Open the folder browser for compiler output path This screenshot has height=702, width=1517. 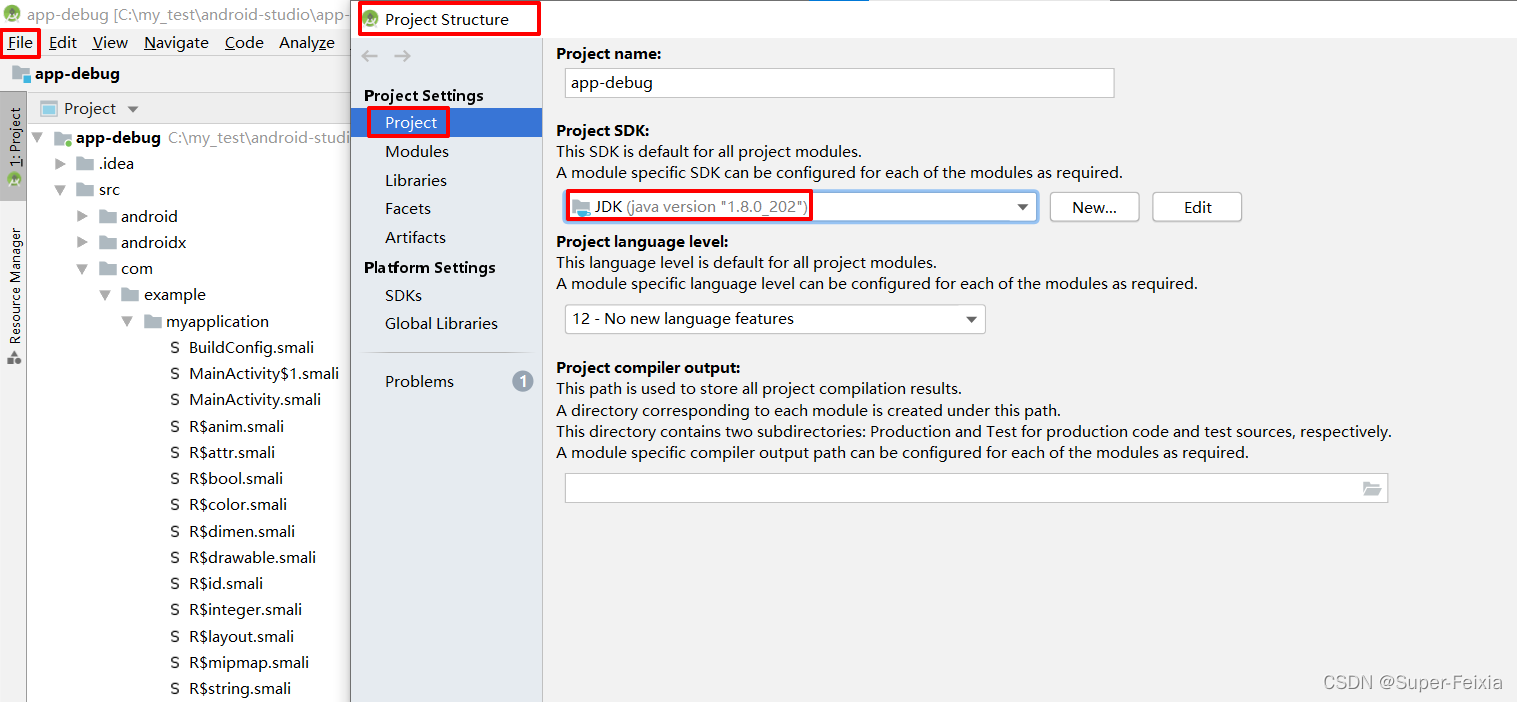click(x=1373, y=488)
